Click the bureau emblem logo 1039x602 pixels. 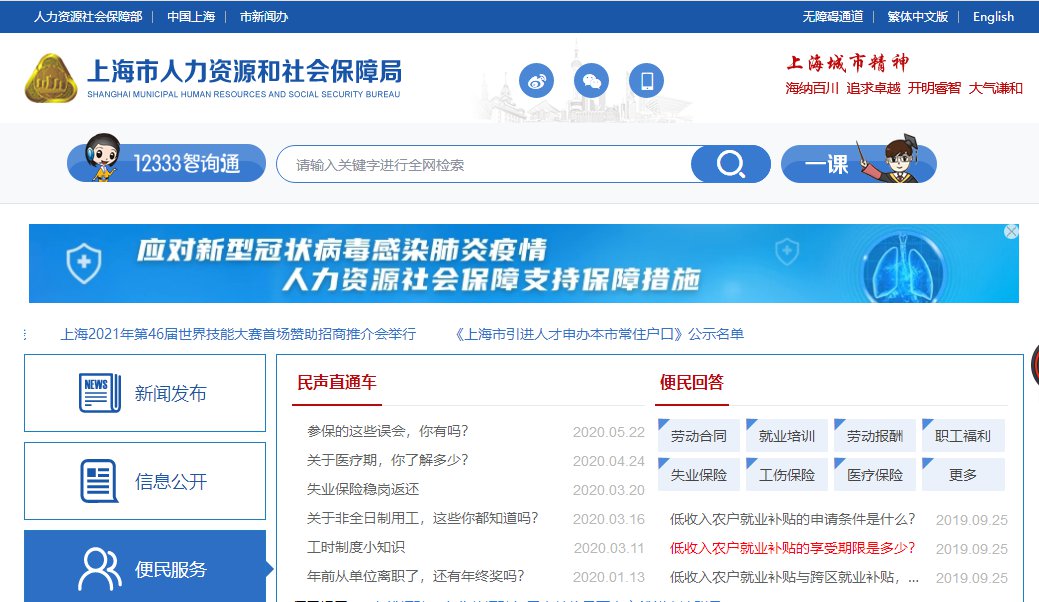click(x=51, y=80)
